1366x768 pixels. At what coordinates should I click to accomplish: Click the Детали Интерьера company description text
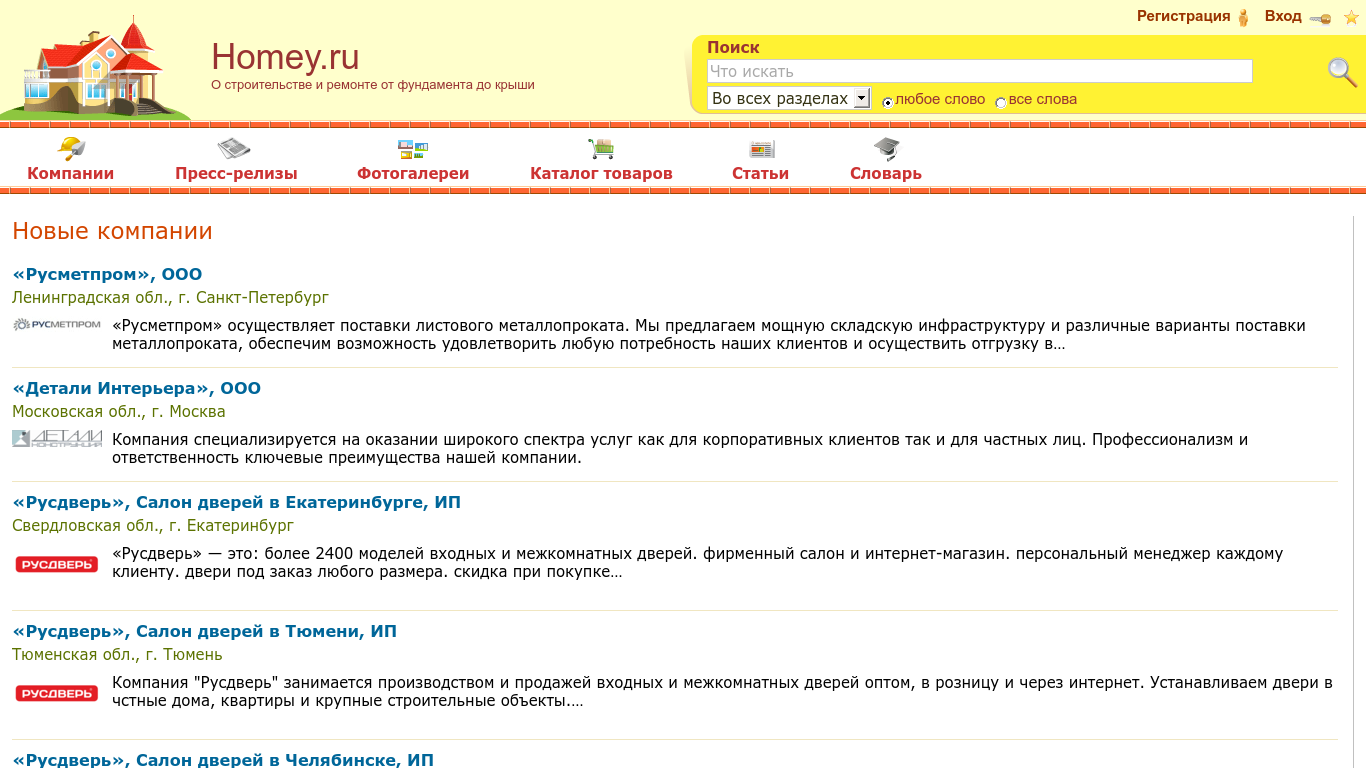pos(680,449)
